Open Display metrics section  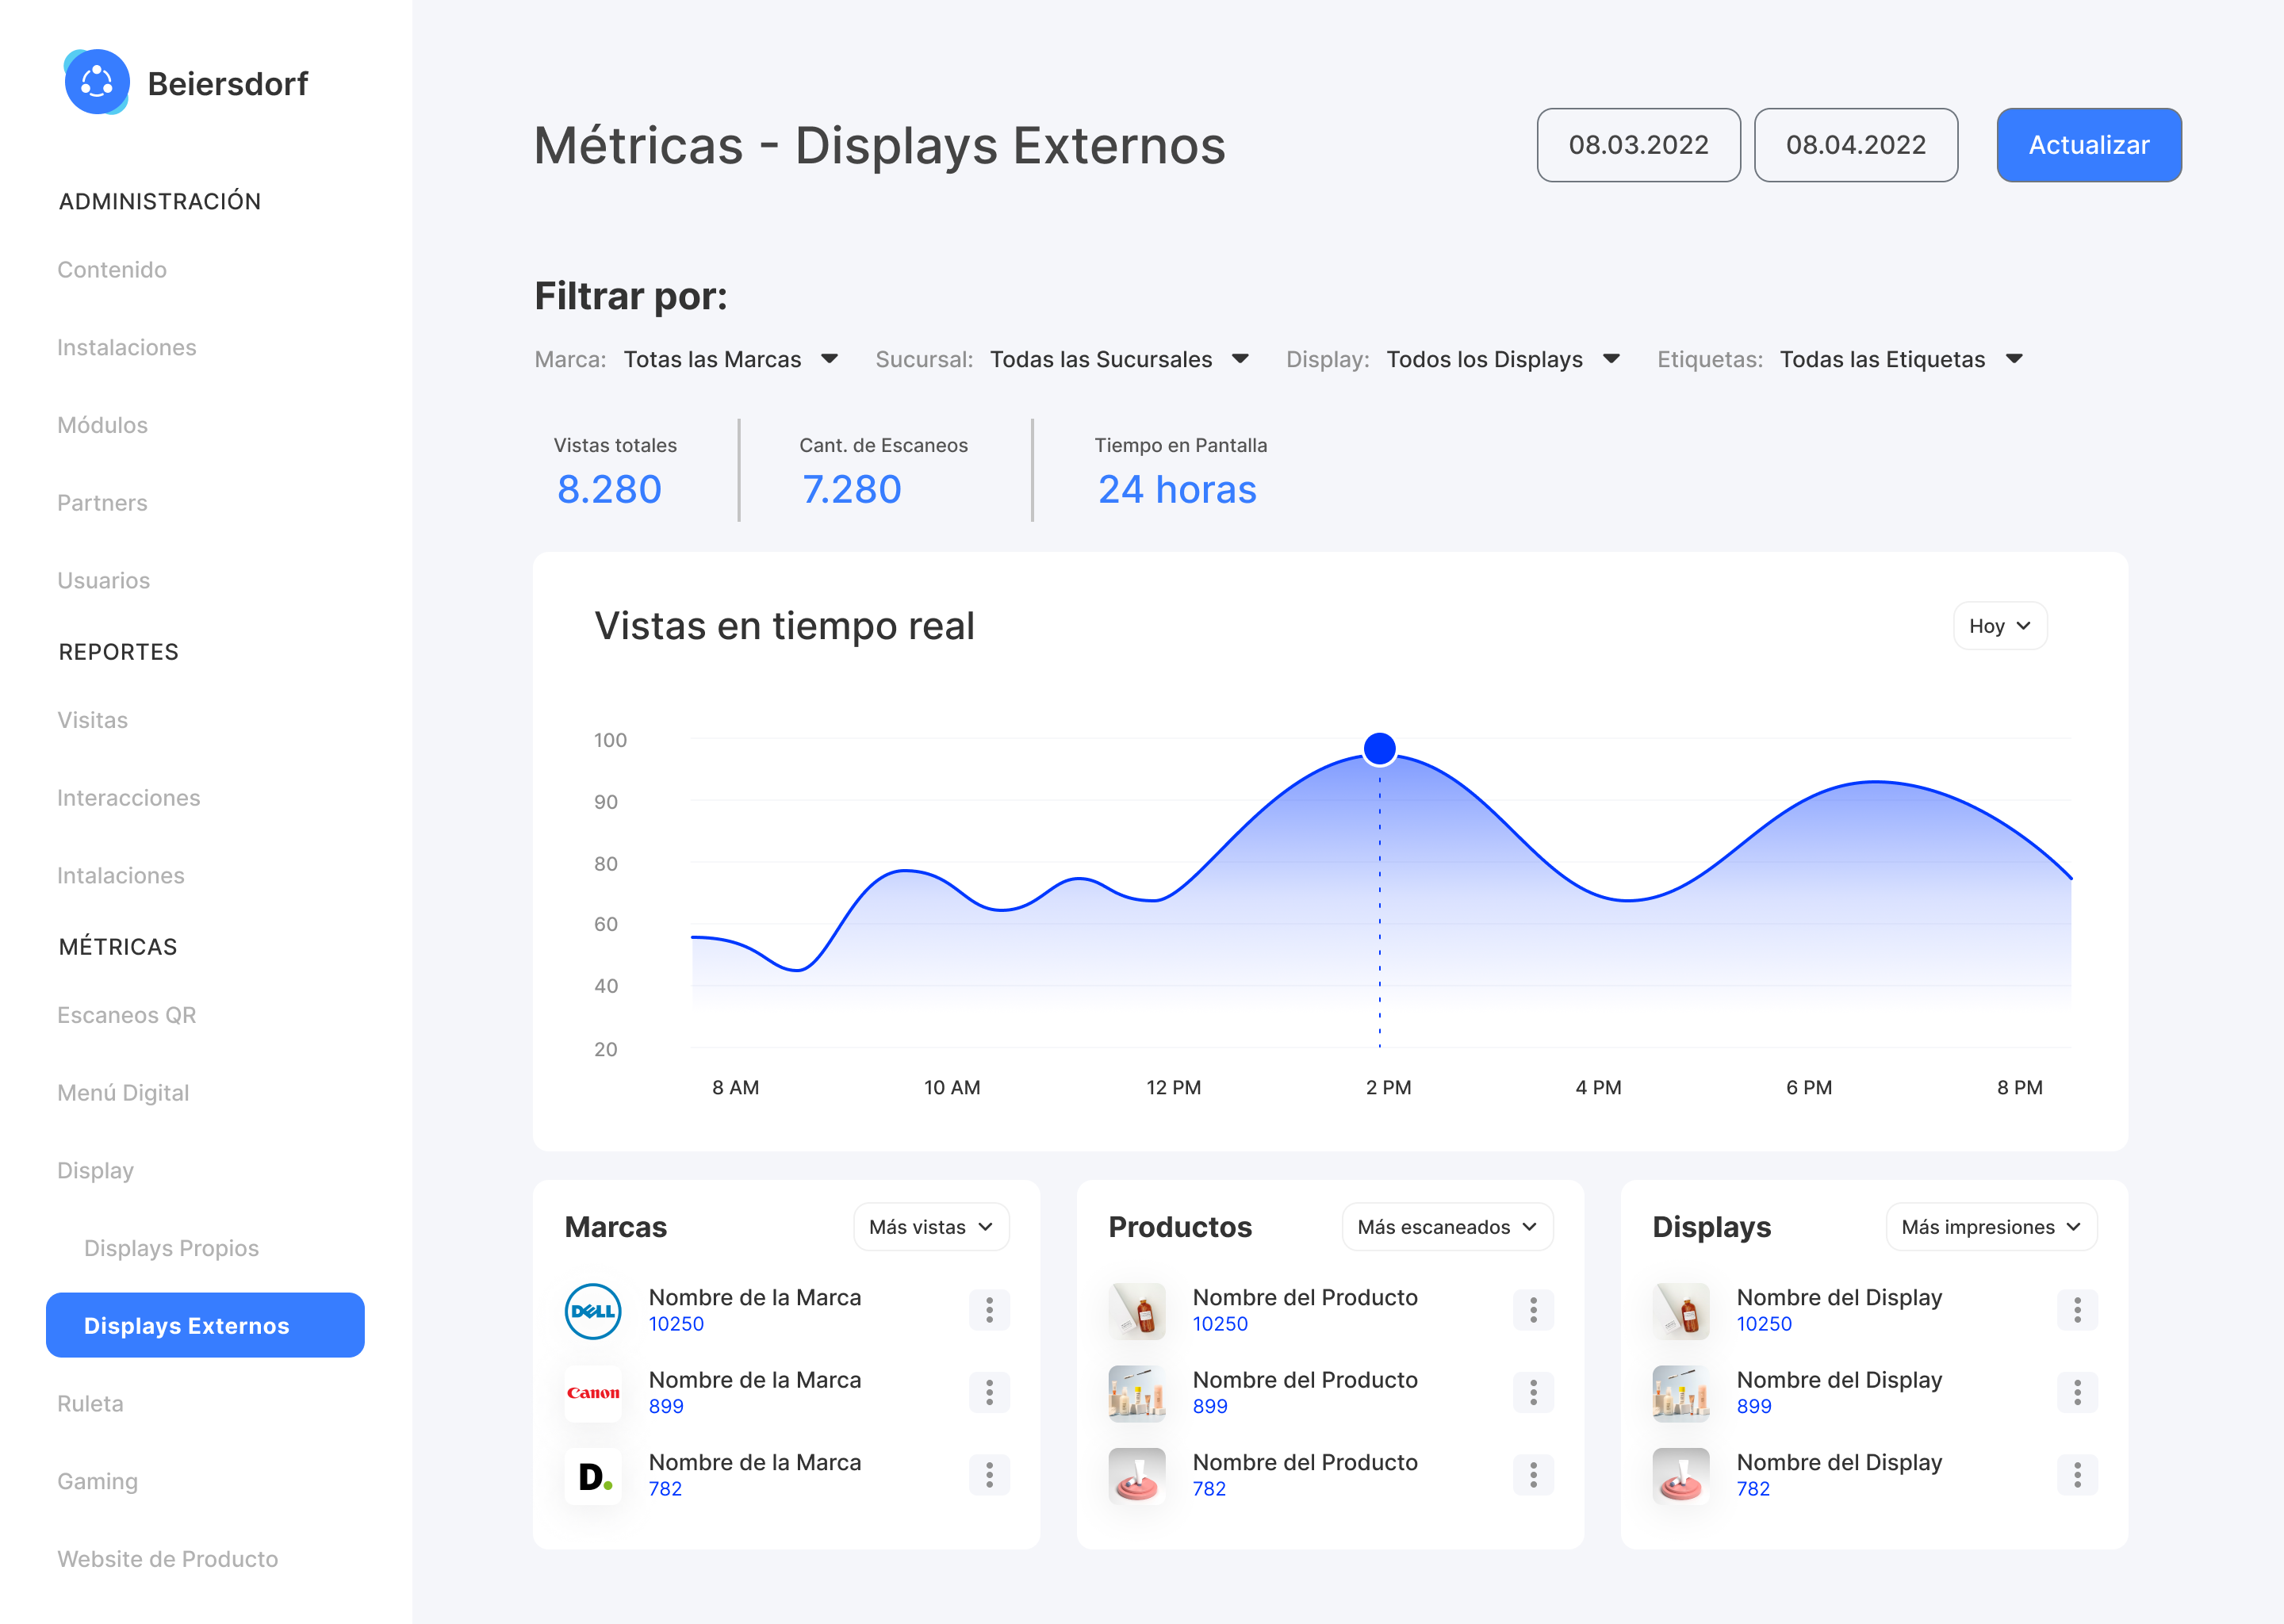95,1171
